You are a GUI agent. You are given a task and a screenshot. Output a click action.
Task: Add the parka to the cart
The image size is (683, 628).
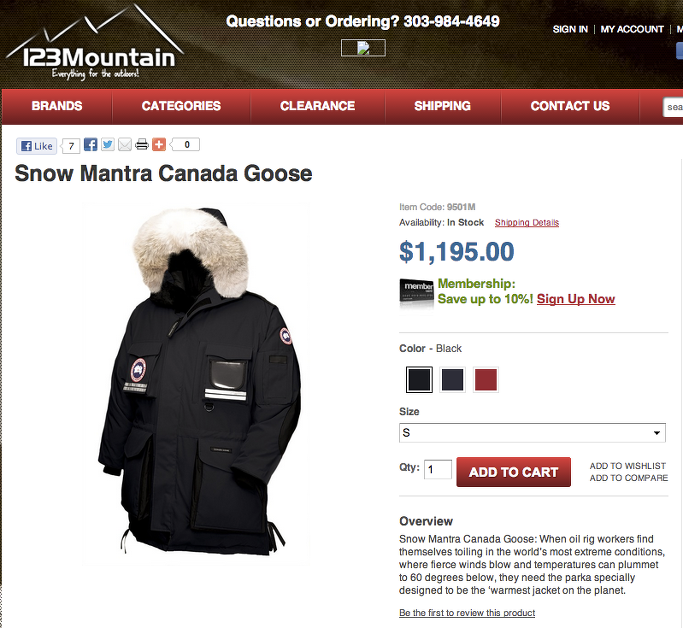514,472
